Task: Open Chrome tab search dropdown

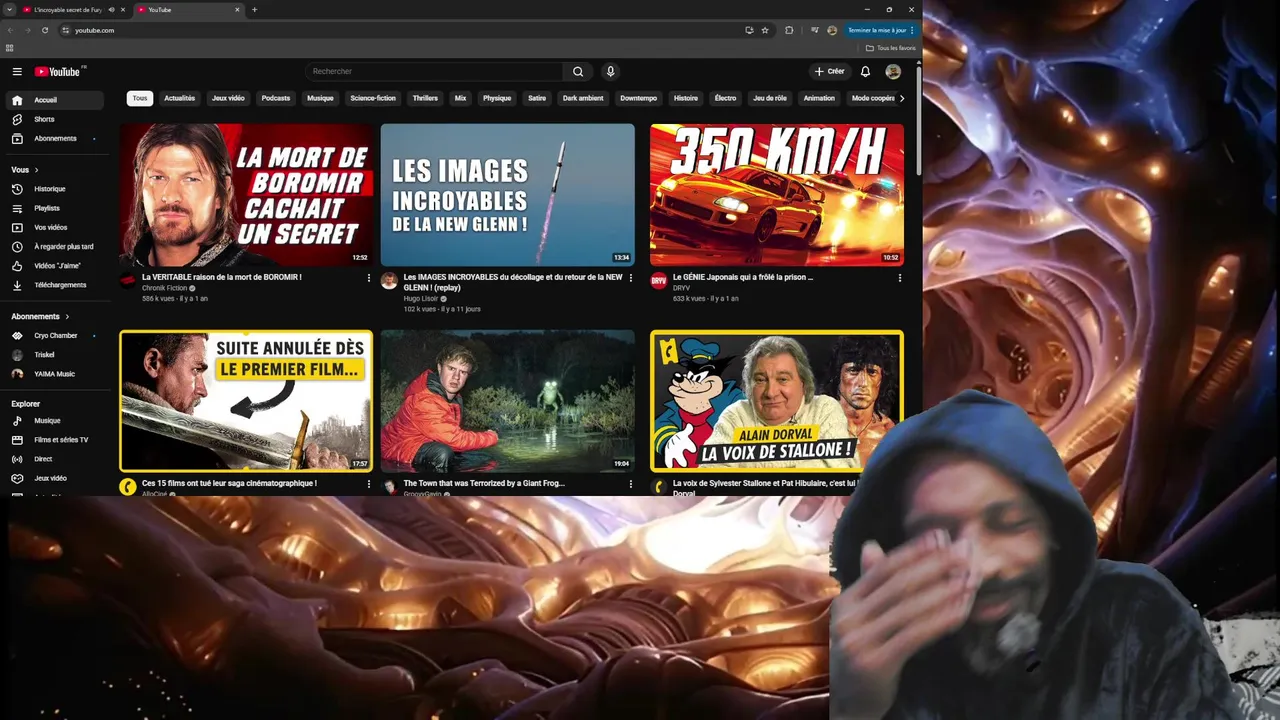Action: 9,9
